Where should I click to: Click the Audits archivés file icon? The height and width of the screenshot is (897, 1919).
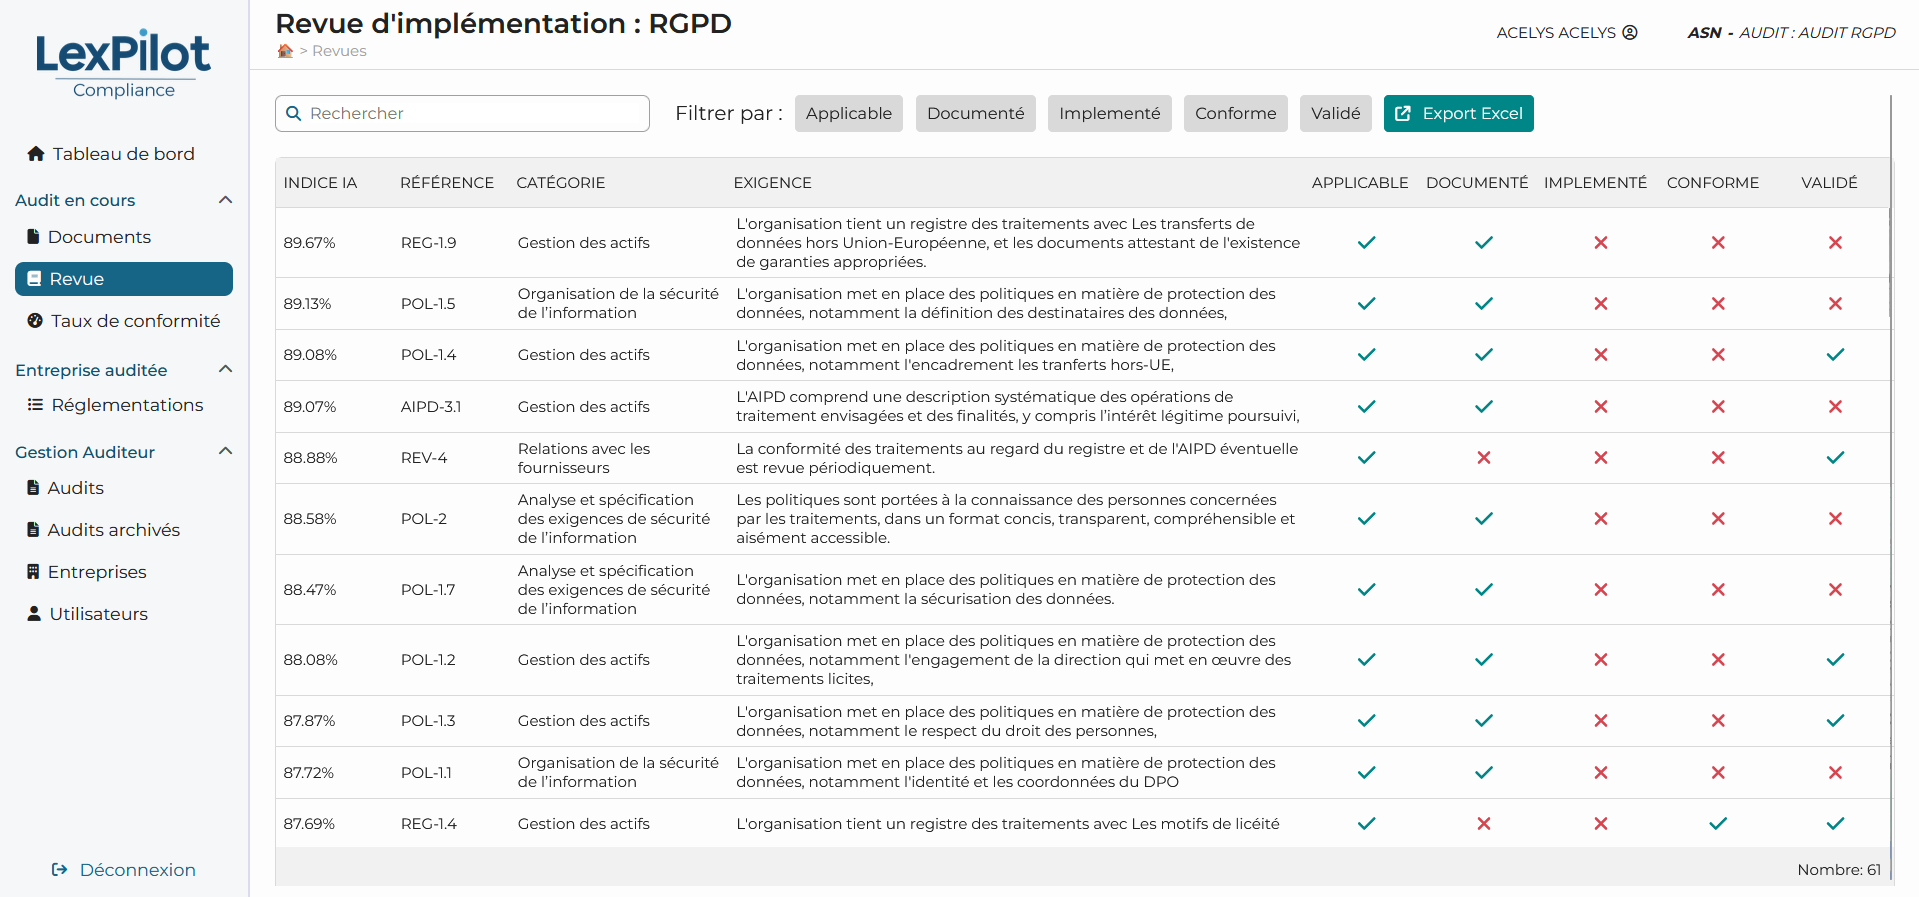tap(33, 530)
